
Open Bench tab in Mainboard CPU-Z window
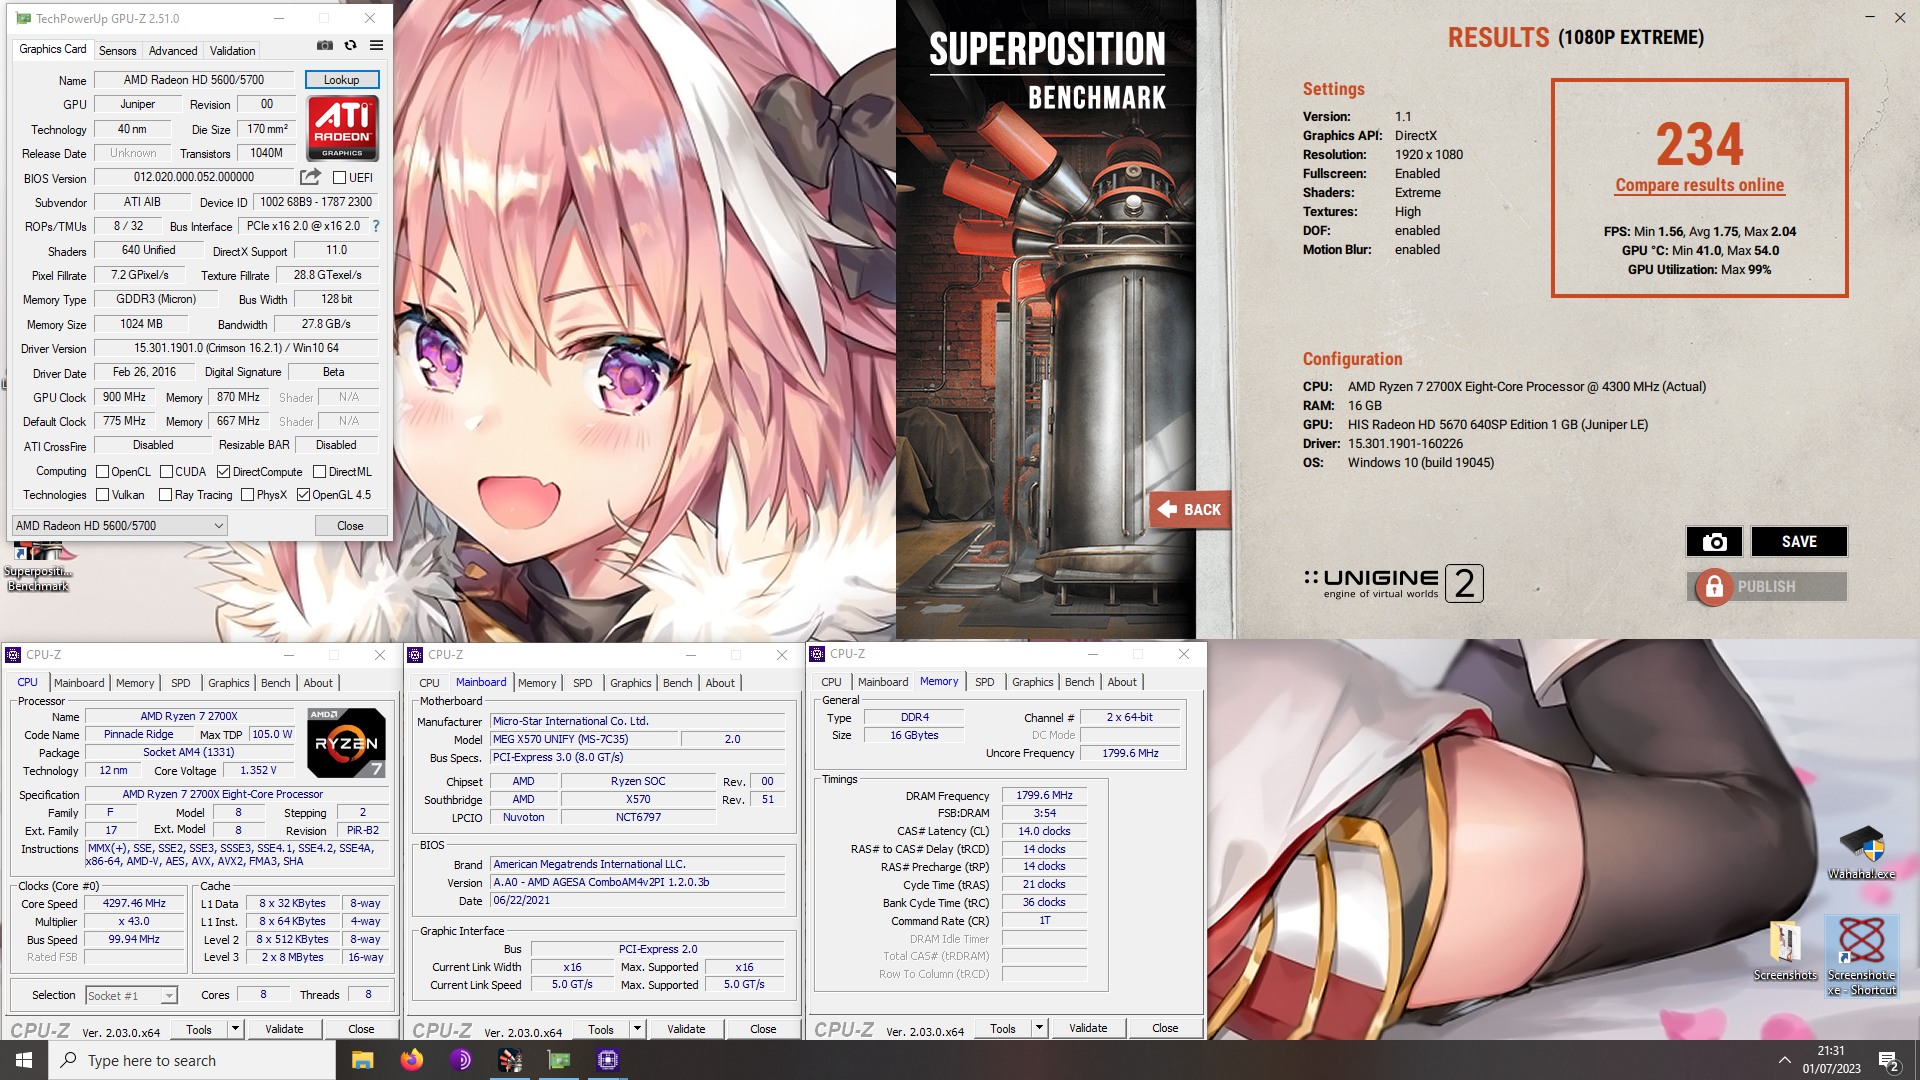(x=677, y=683)
